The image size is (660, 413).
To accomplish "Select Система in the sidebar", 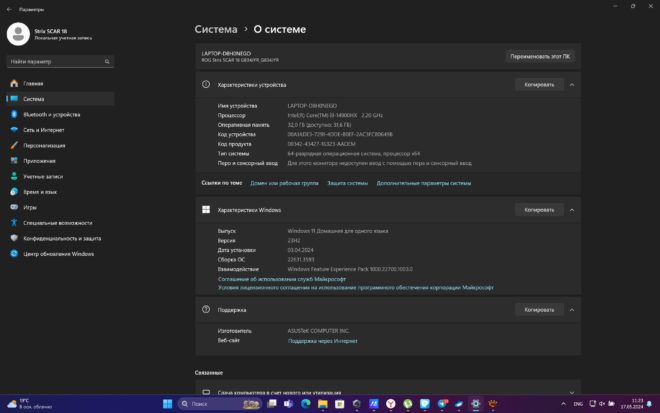I will pyautogui.click(x=60, y=99).
